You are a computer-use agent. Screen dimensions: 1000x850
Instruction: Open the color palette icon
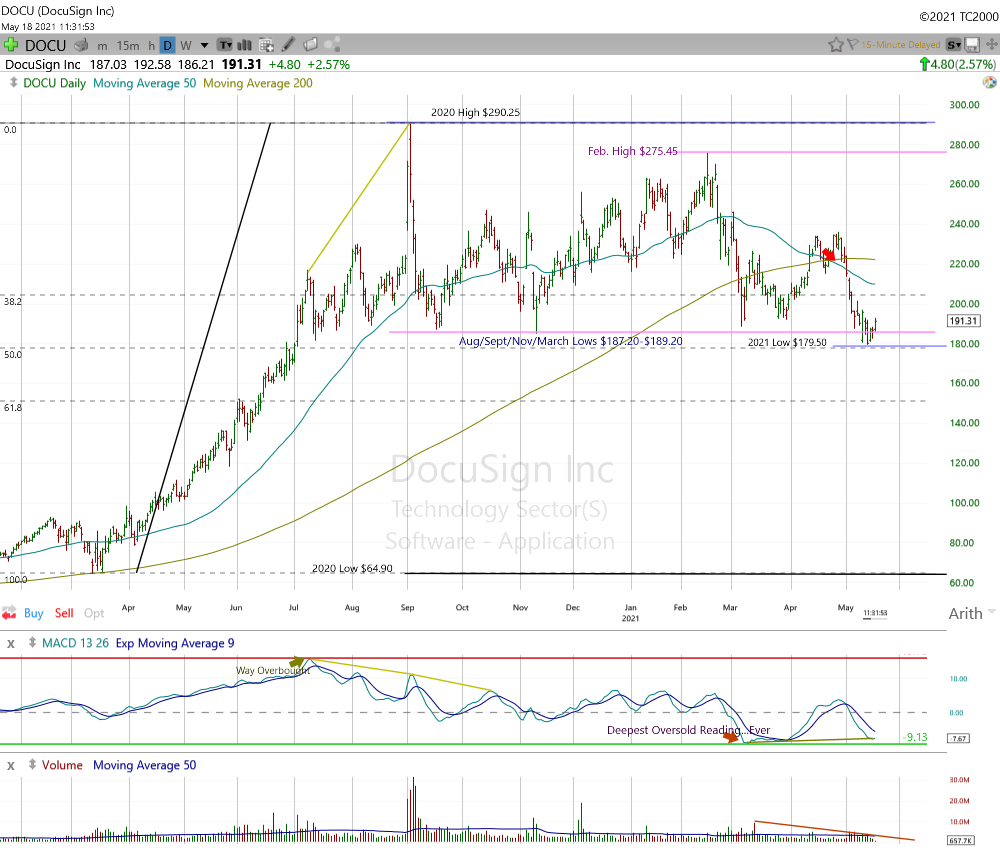click(x=989, y=82)
